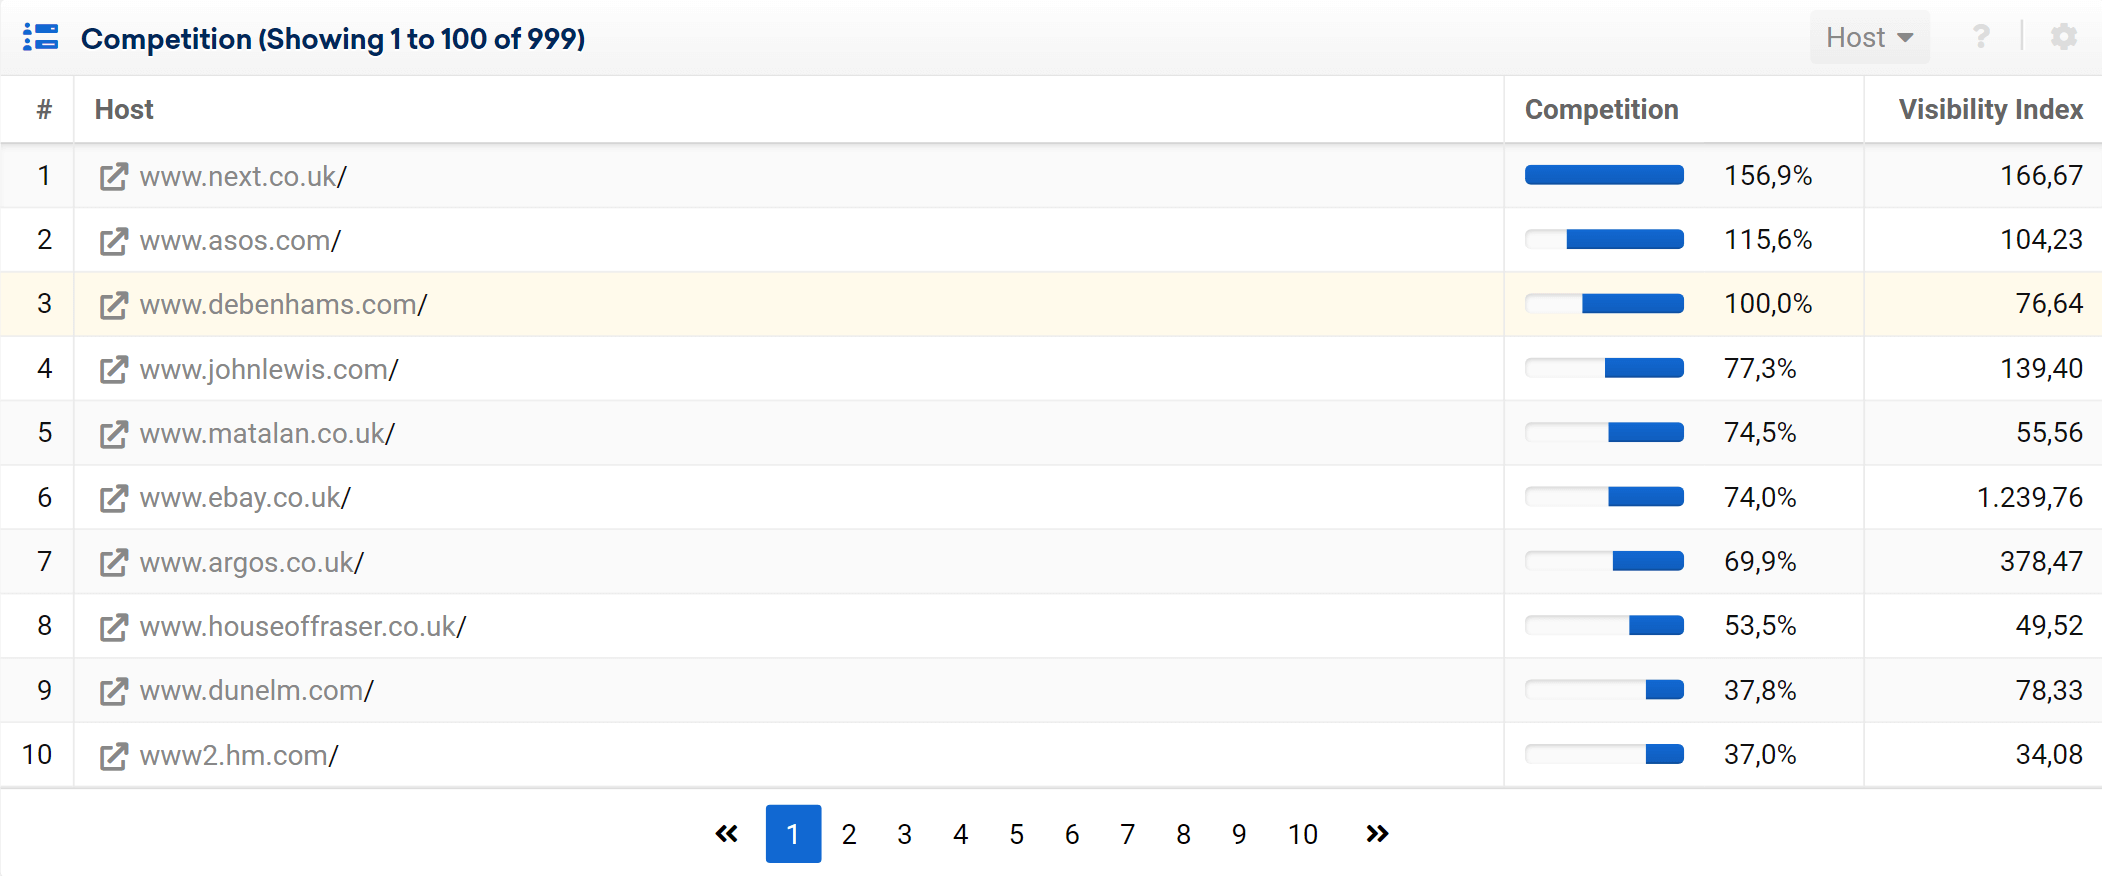Open external link icon for www.ebay.co.uk
This screenshot has width=2102, height=876.
pos(114,498)
